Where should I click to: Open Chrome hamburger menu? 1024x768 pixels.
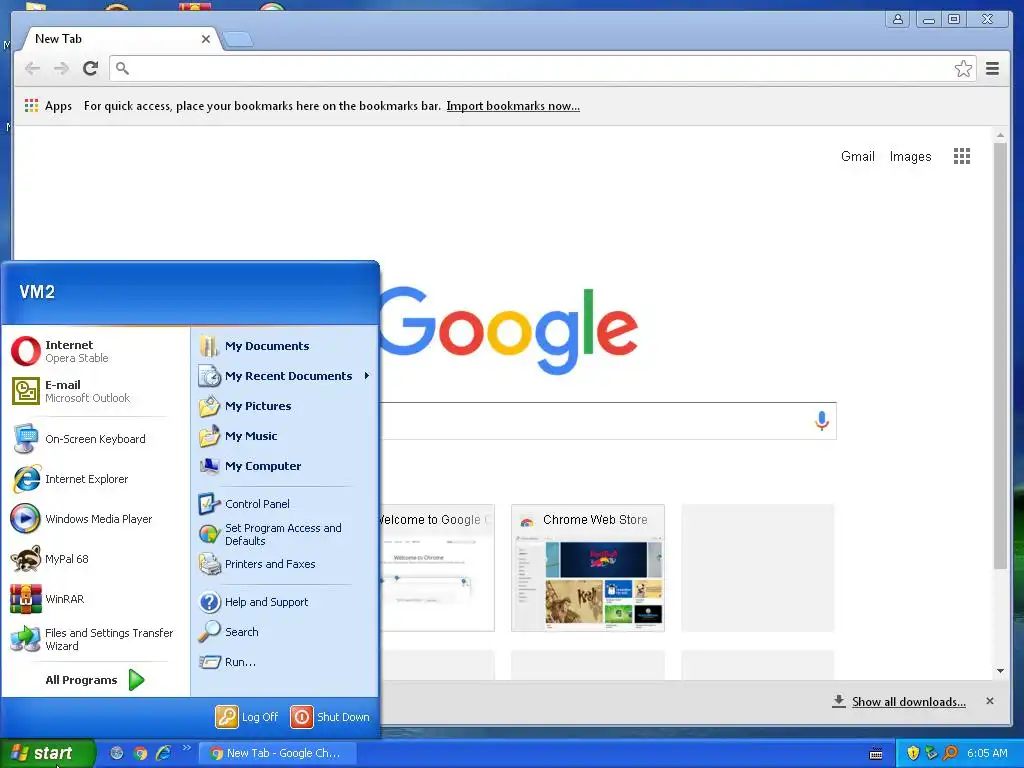(x=992, y=69)
